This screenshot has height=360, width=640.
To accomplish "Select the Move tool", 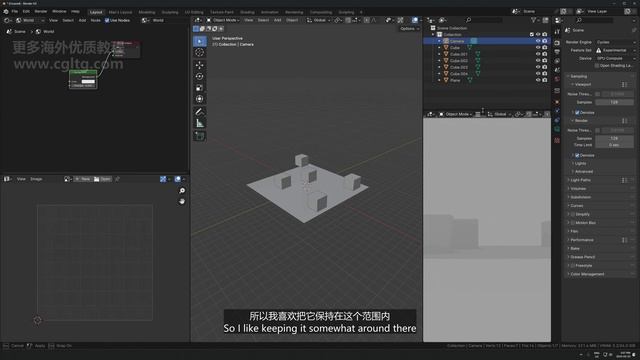I will click(x=200, y=65).
